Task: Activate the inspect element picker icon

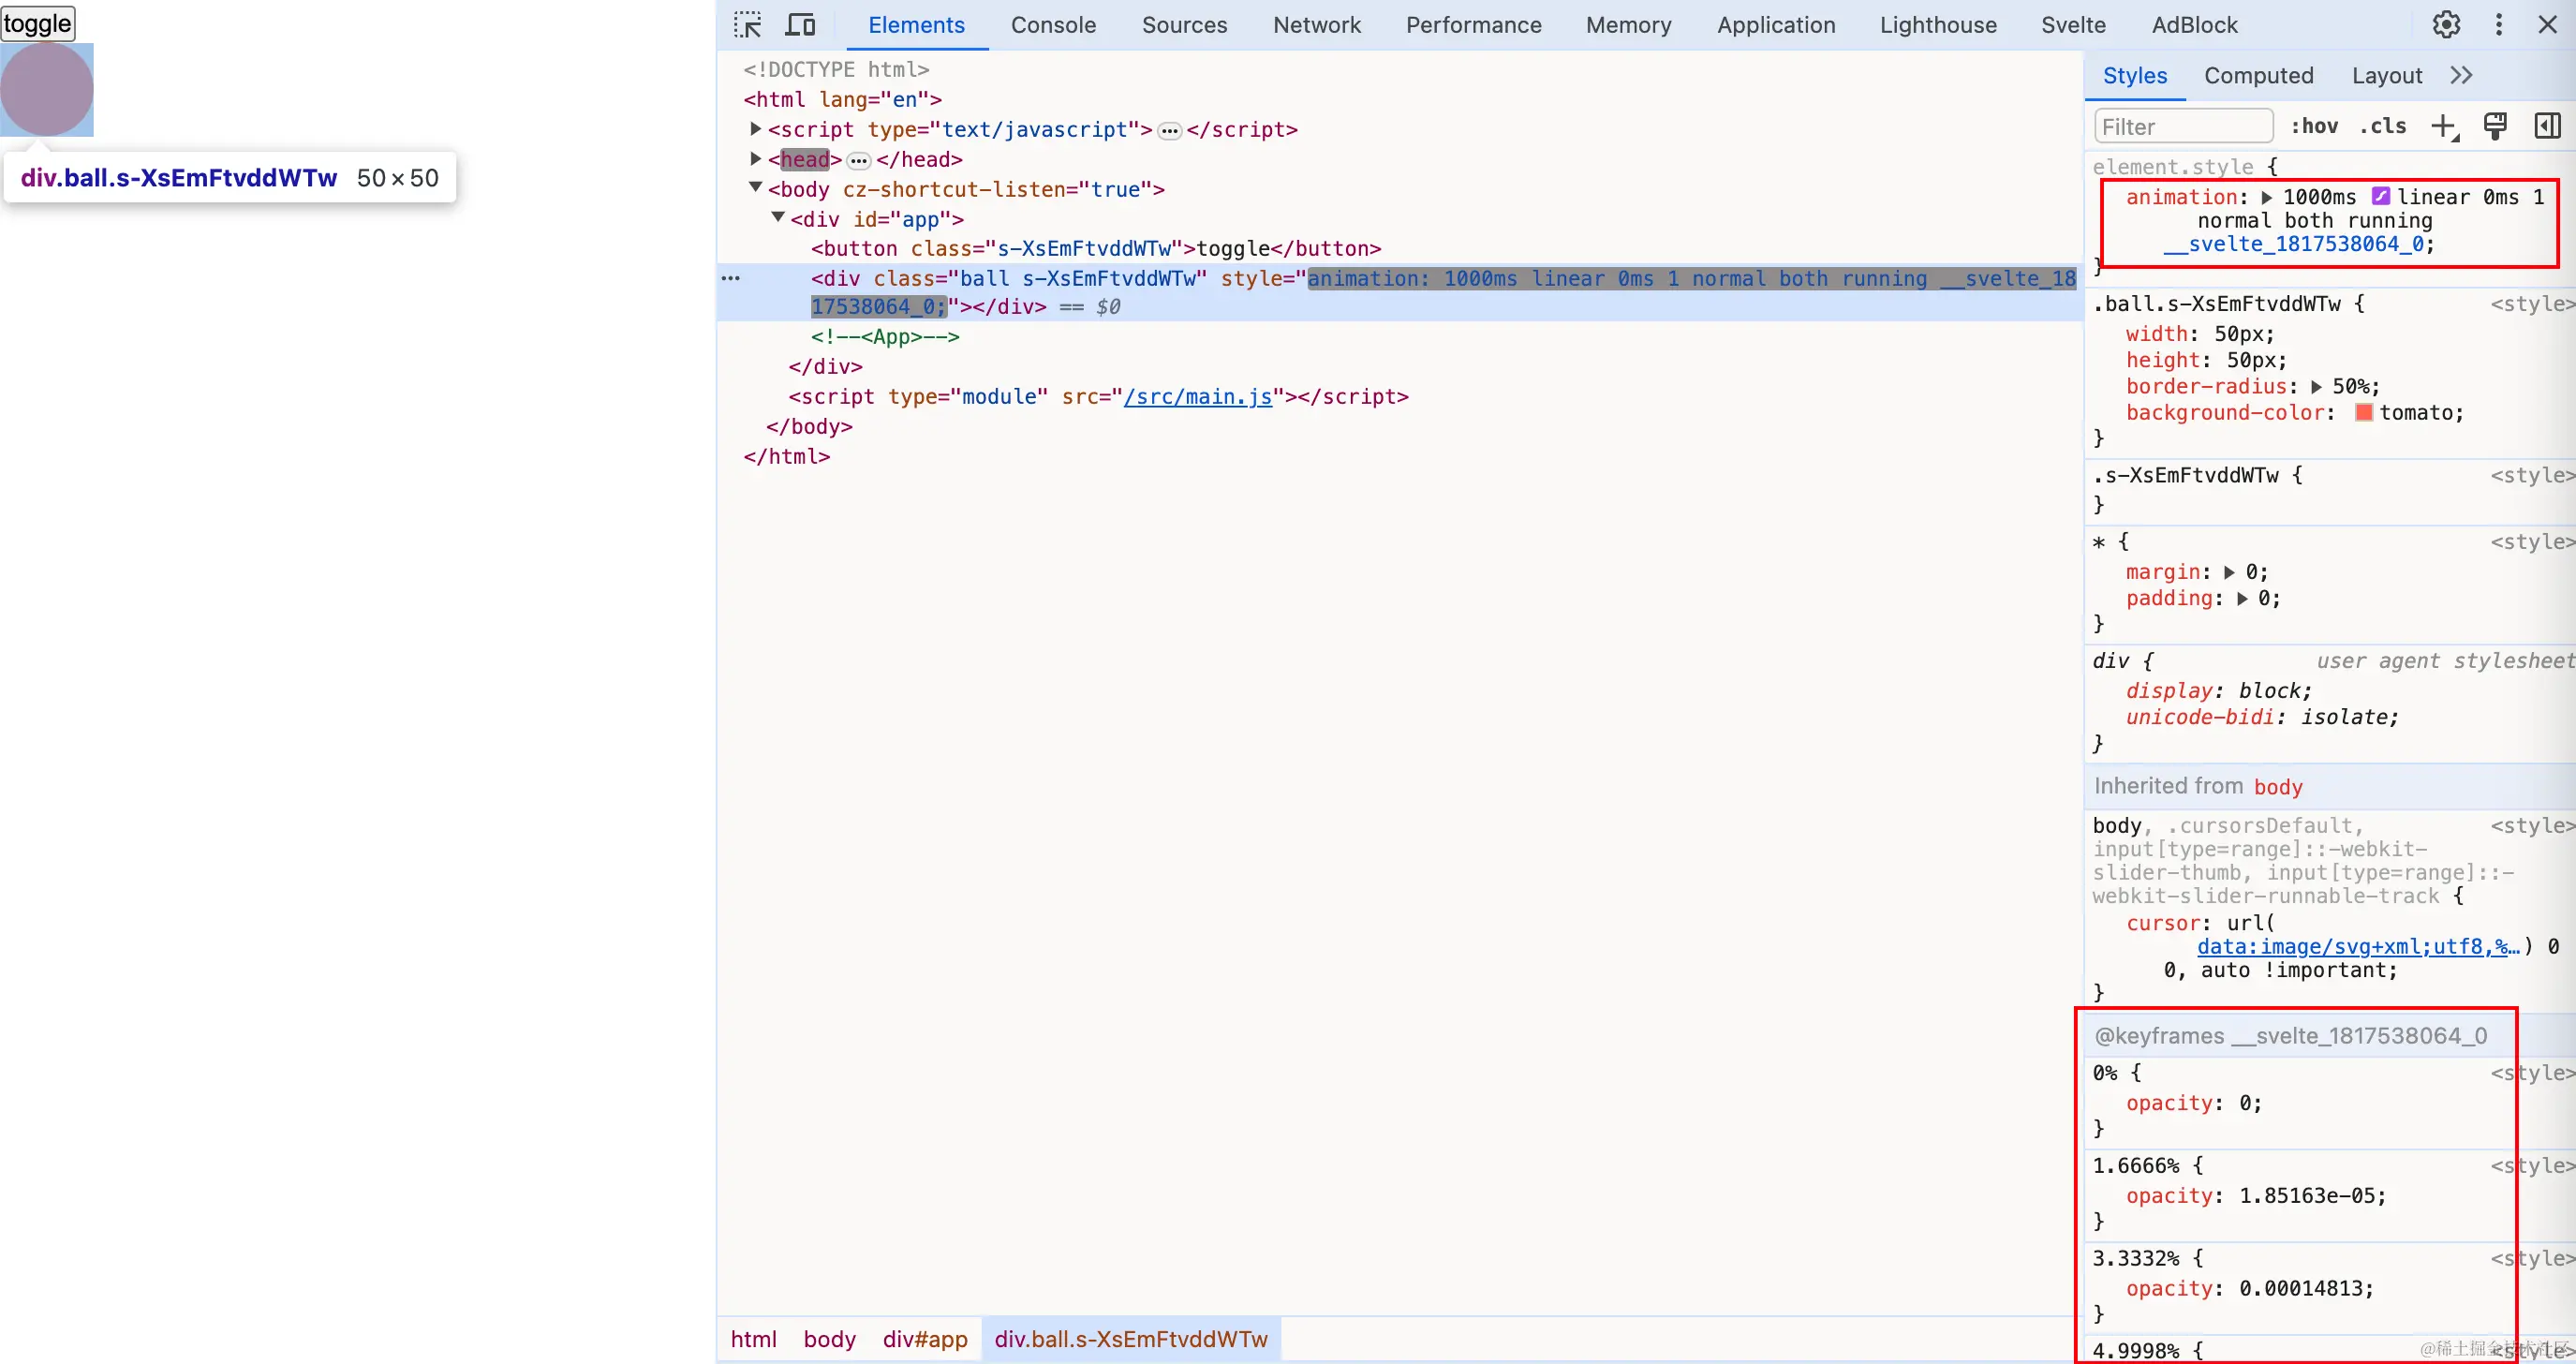Action: click(x=747, y=25)
